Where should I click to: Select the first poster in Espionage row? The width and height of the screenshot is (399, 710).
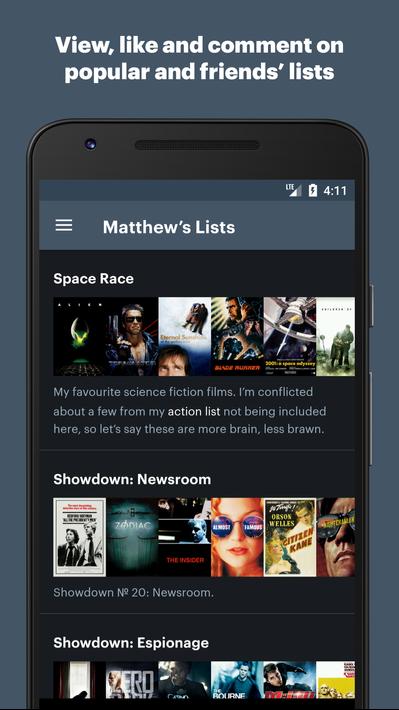pyautogui.click(x=80, y=681)
